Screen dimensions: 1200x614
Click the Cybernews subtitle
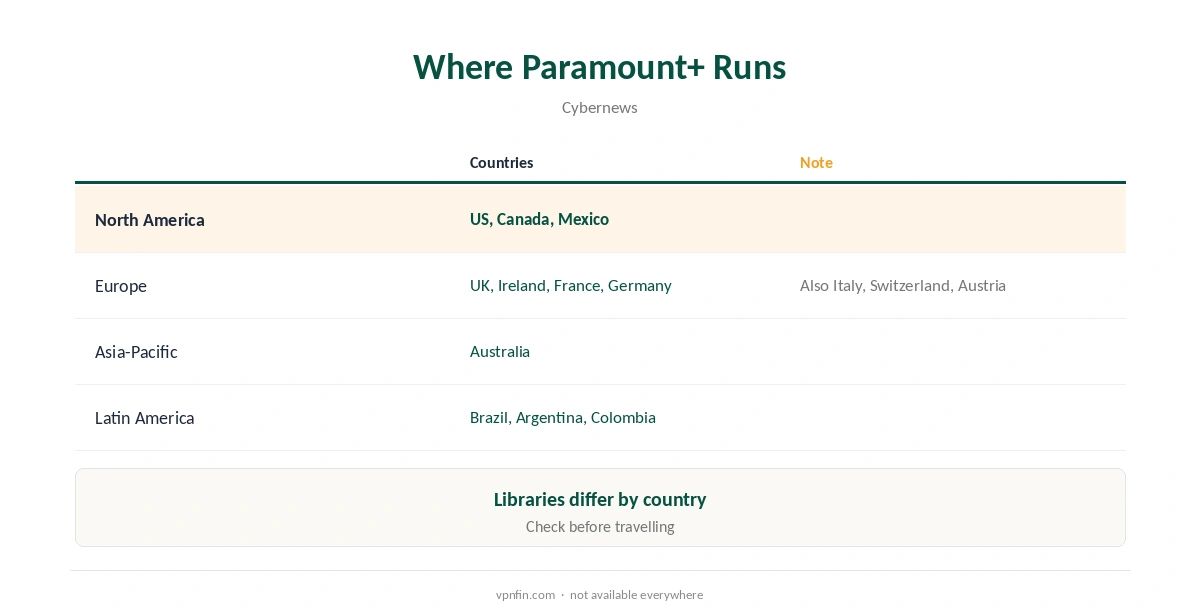point(600,108)
